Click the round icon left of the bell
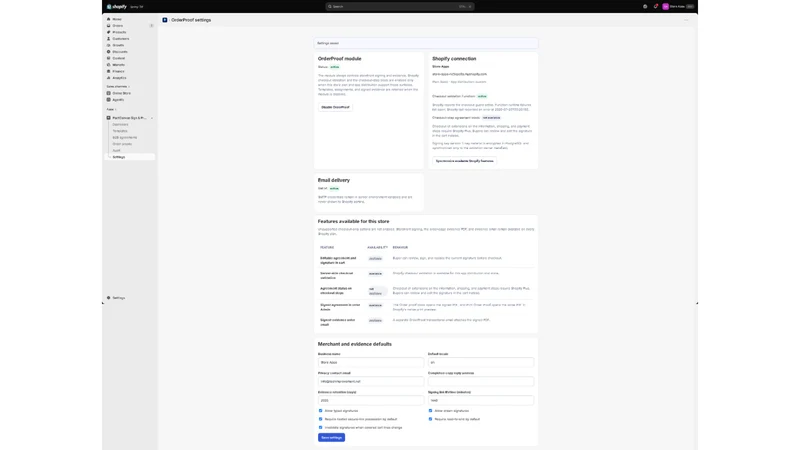The height and width of the screenshot is (450, 800). click(x=645, y=7)
